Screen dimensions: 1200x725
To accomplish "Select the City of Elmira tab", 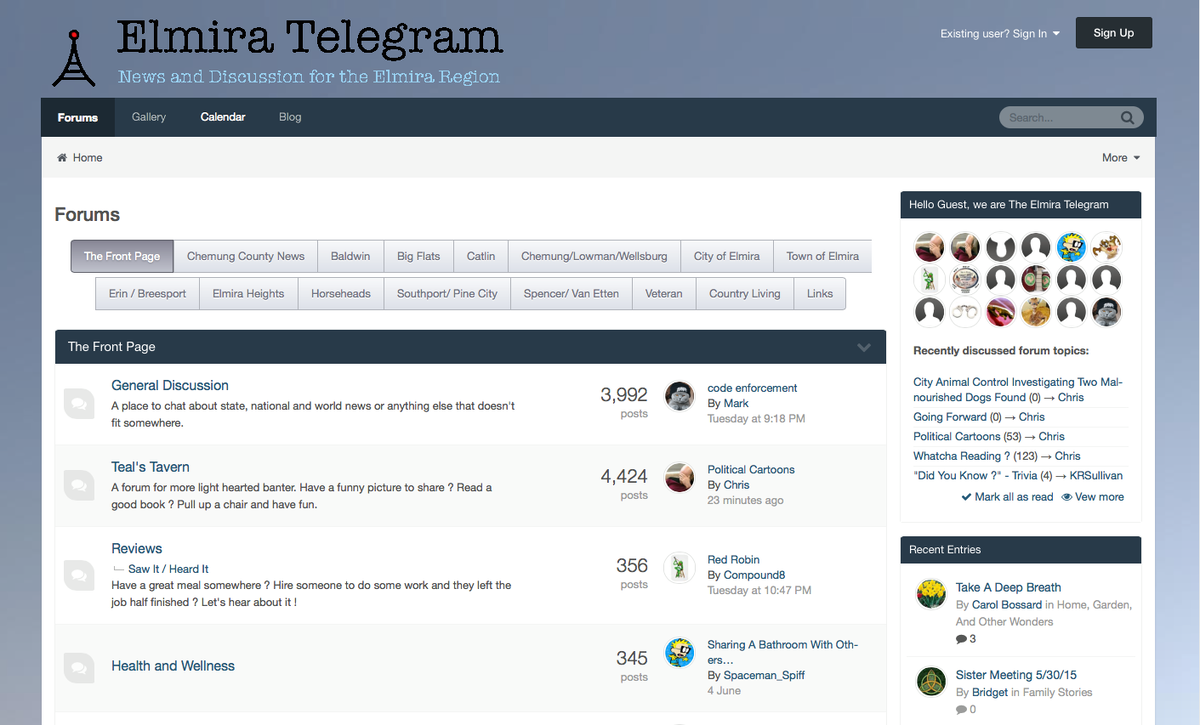I will [x=727, y=256].
